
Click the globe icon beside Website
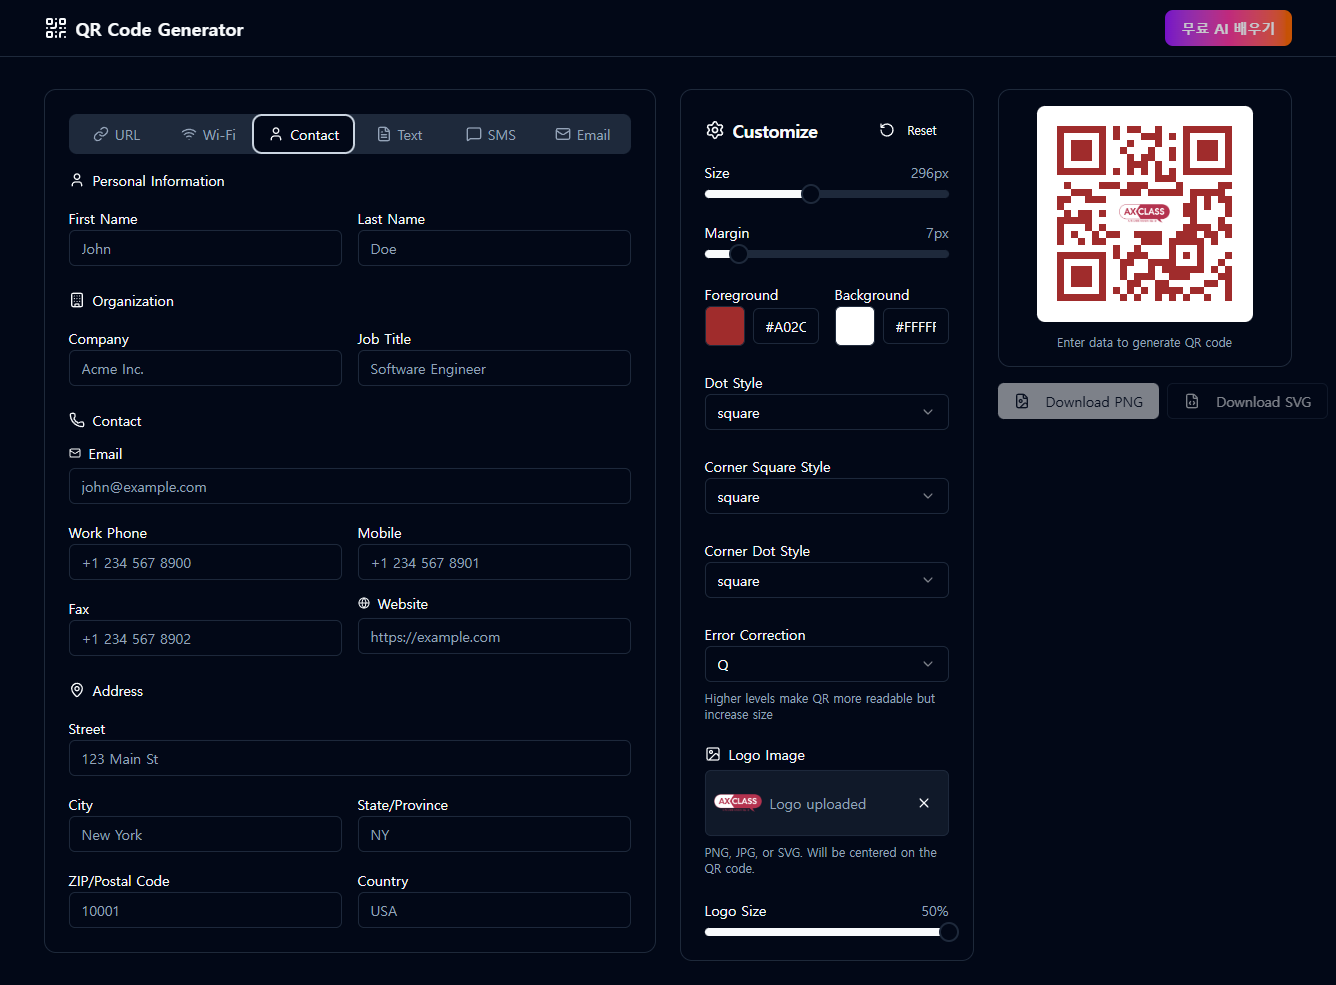pyautogui.click(x=363, y=602)
